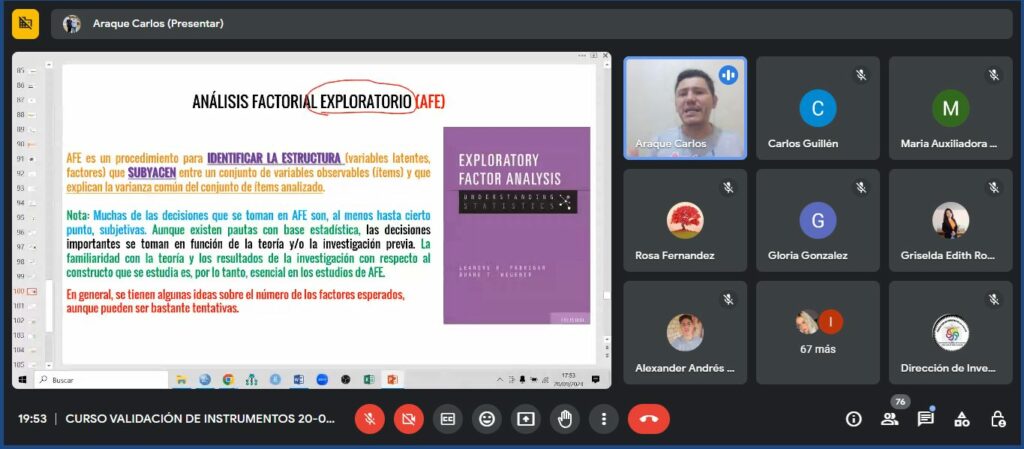Click Rosa Fernandez tree avatar
Screen dimensions: 1024x449
click(685, 220)
